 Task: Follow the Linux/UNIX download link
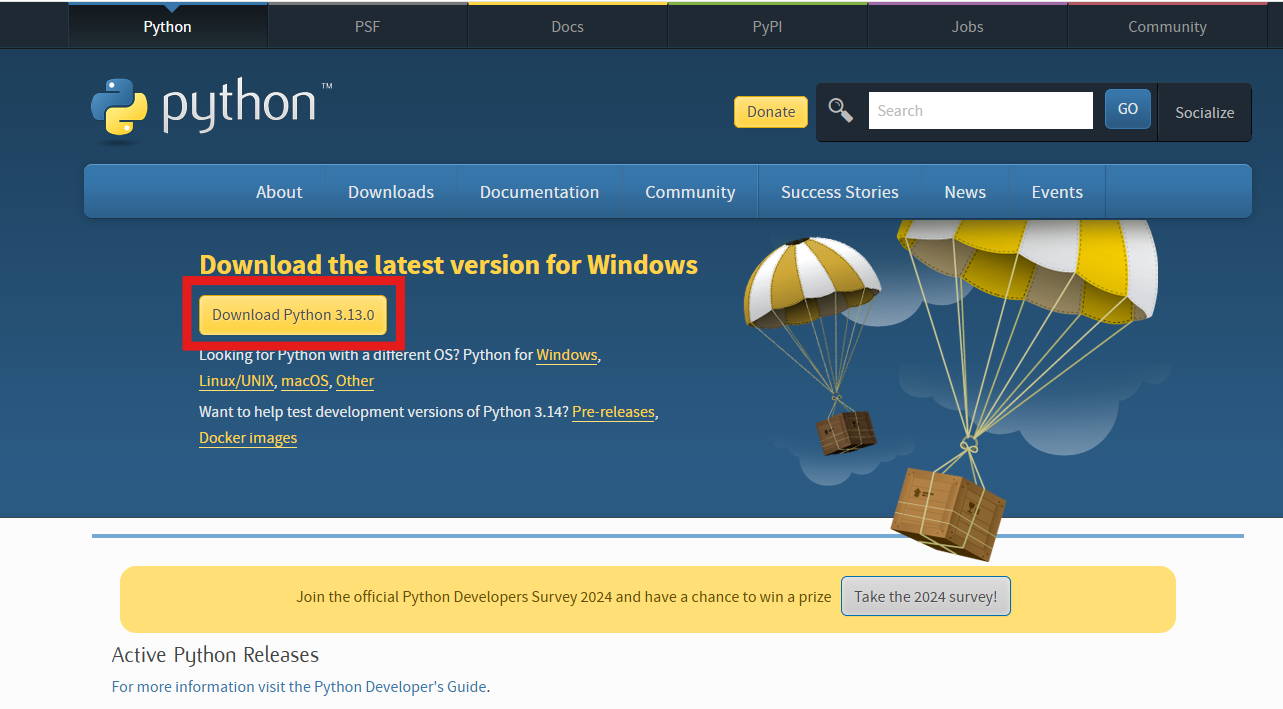(236, 381)
